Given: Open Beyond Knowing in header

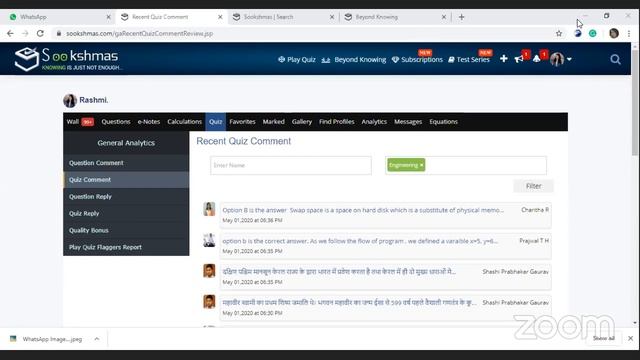Looking at the screenshot, I should click(354, 60).
